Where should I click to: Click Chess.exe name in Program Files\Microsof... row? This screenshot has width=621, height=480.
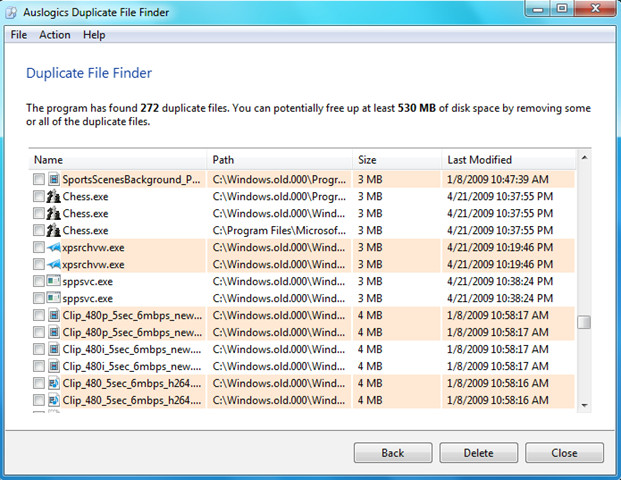pos(85,230)
